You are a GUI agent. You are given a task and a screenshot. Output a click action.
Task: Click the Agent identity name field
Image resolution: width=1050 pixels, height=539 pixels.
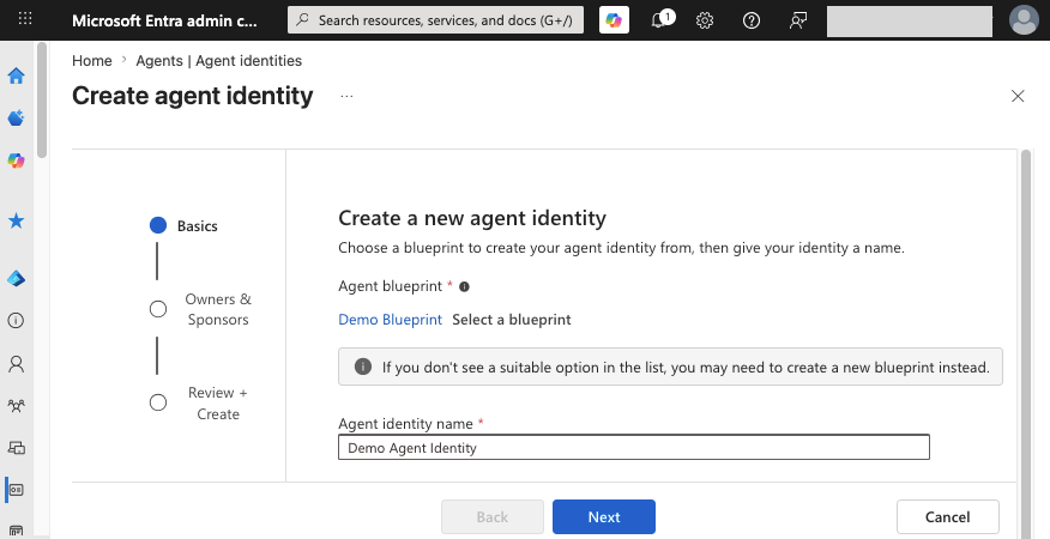tap(633, 447)
